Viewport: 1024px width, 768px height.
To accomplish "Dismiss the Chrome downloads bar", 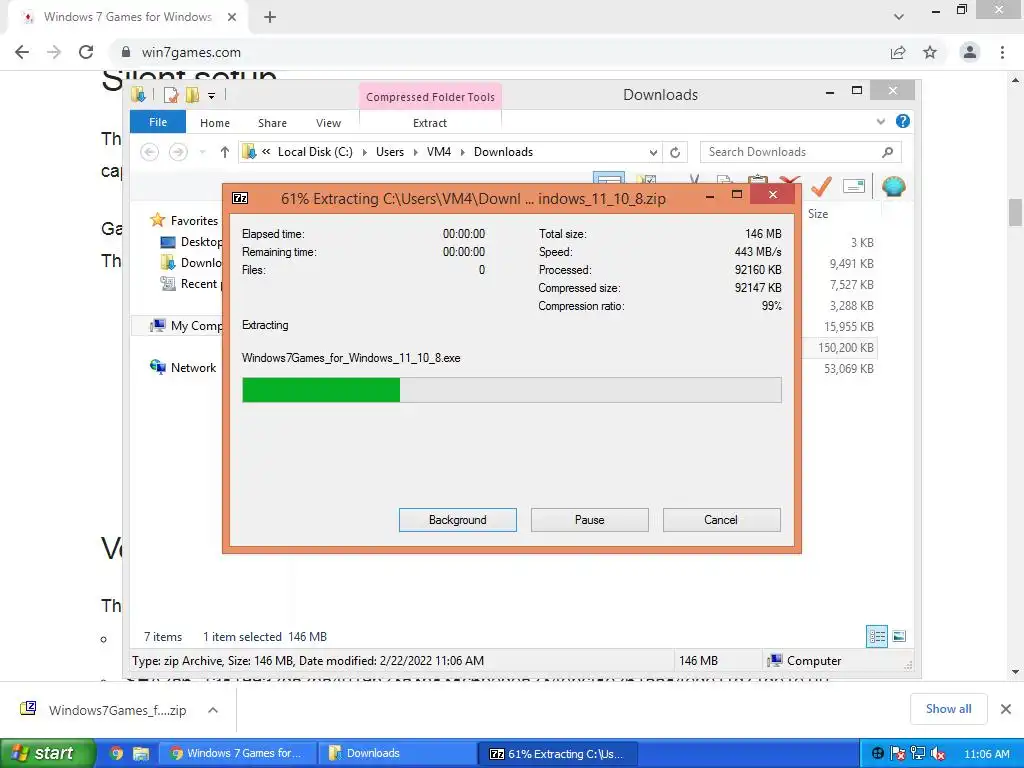I will pyautogui.click(x=1006, y=709).
